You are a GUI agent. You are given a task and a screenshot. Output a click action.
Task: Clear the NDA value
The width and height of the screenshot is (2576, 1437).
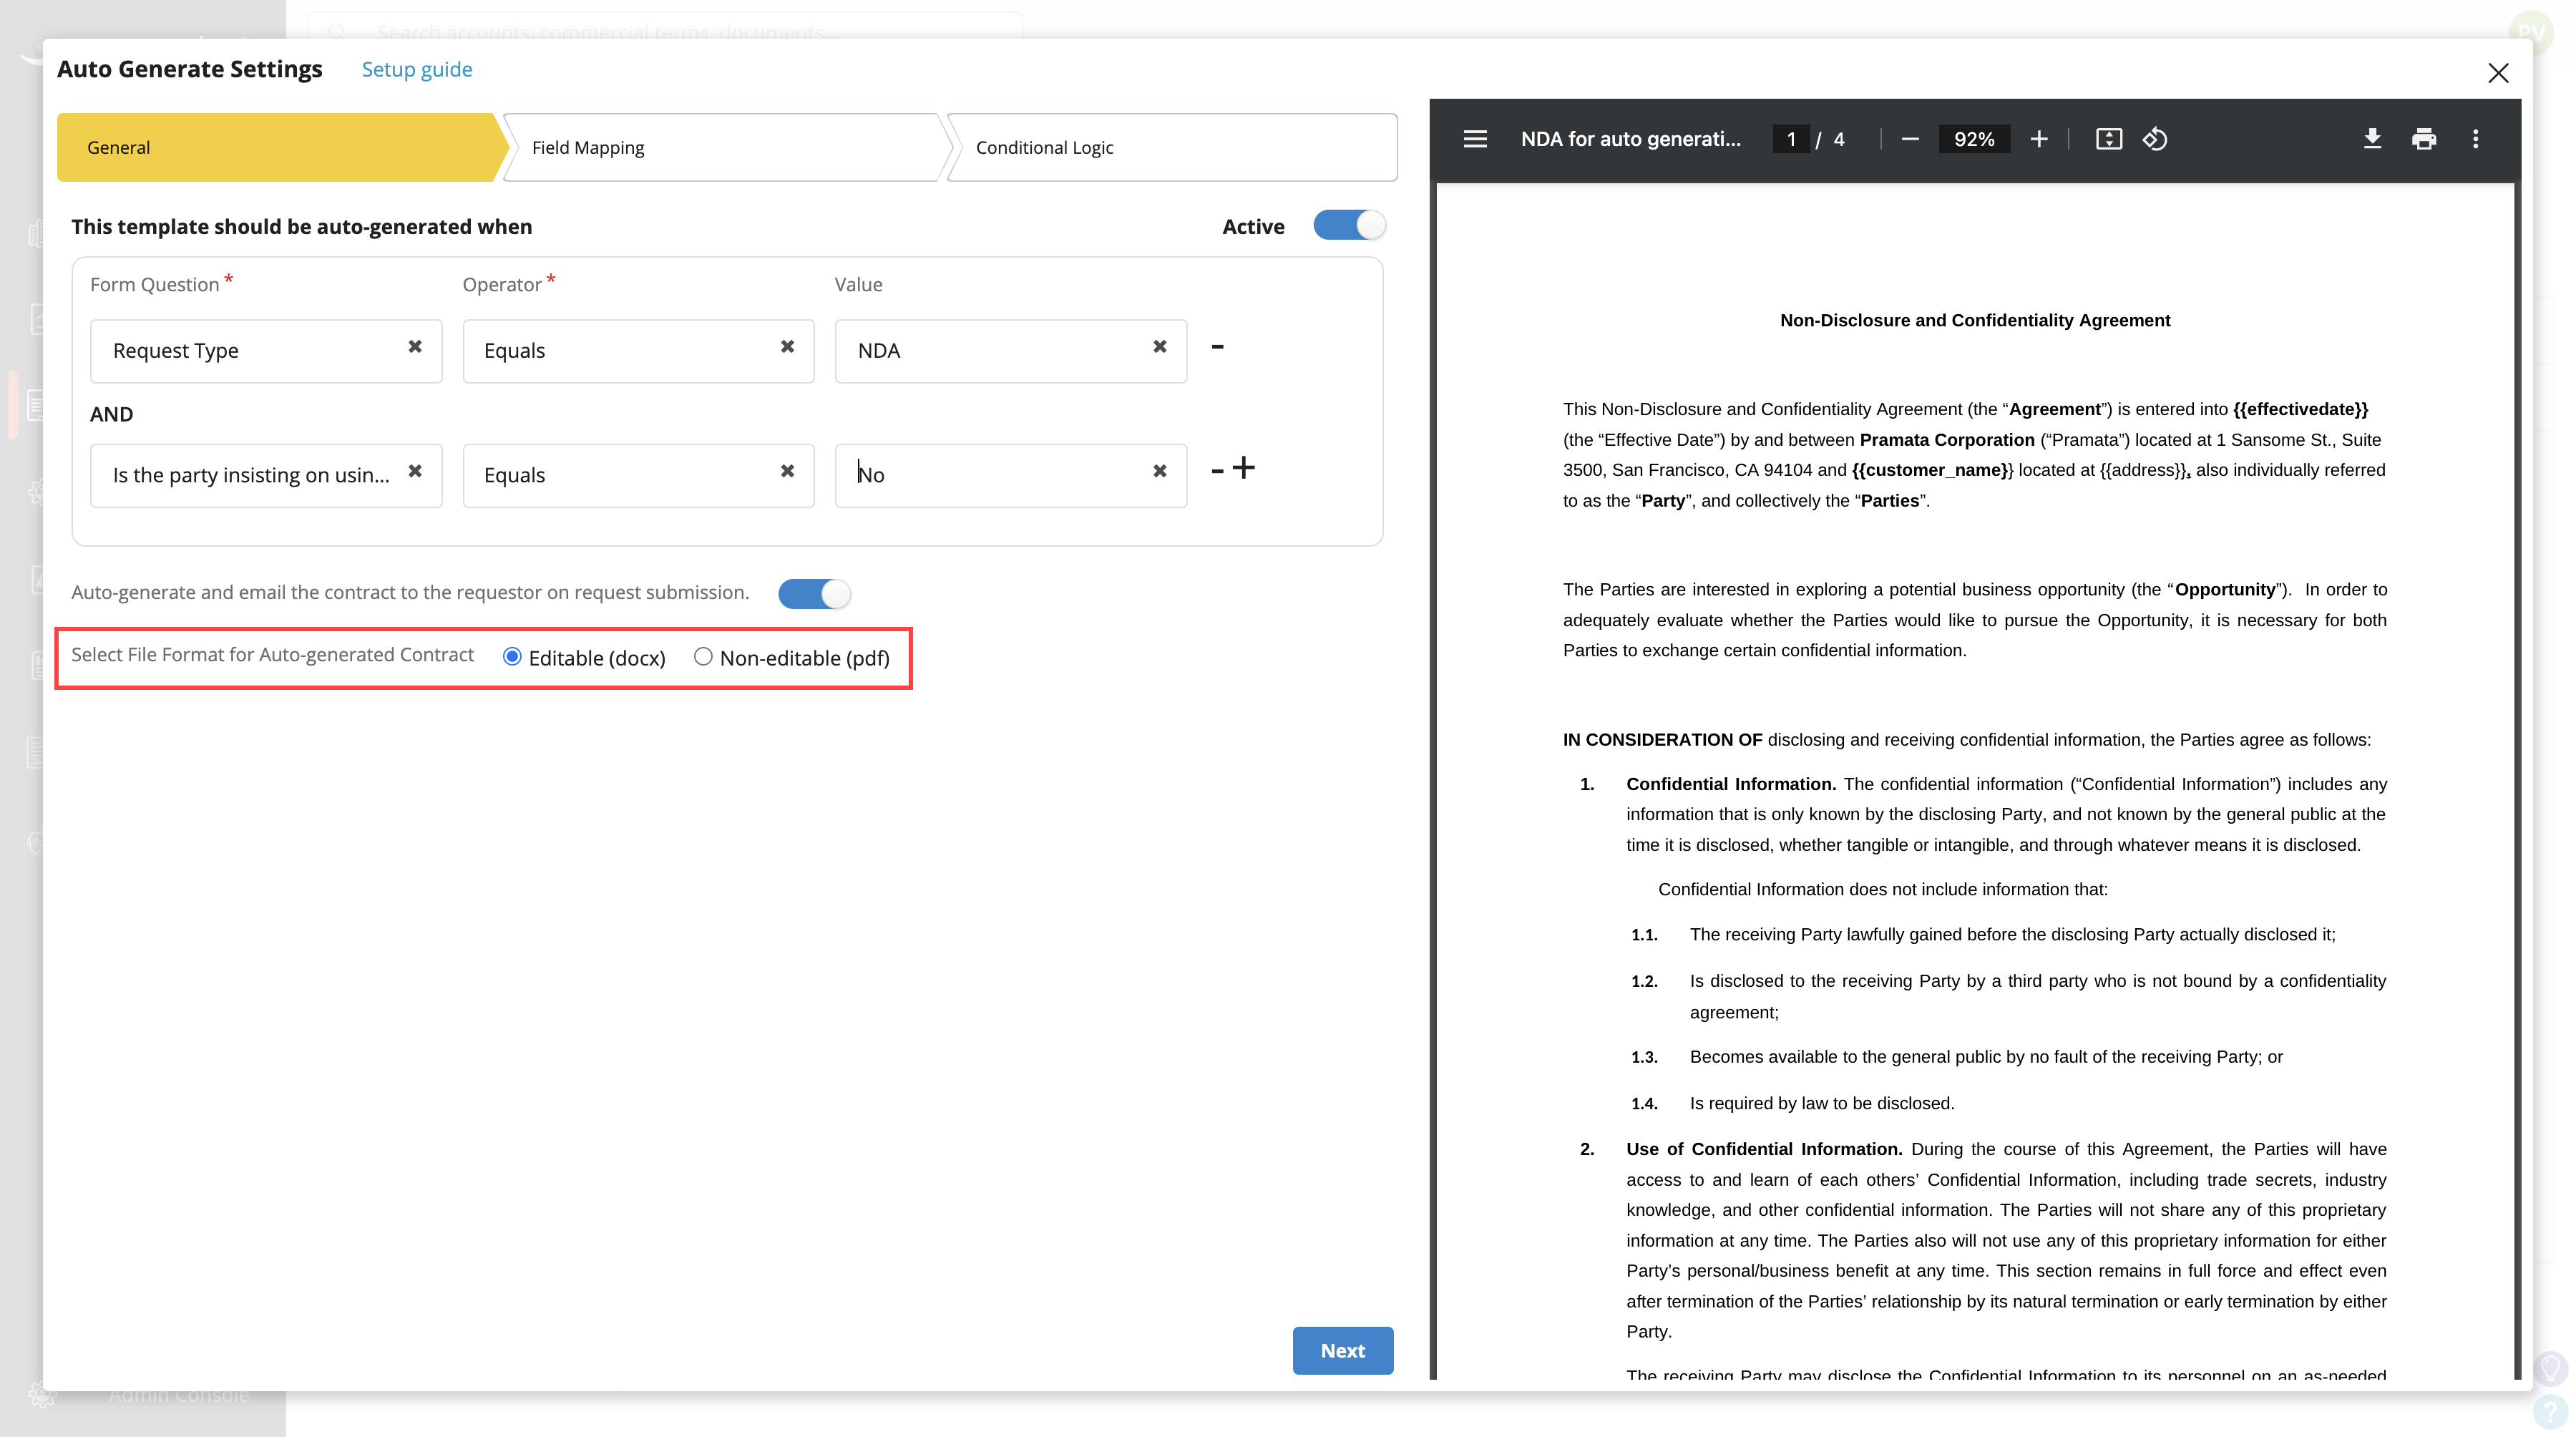pyautogui.click(x=1160, y=347)
